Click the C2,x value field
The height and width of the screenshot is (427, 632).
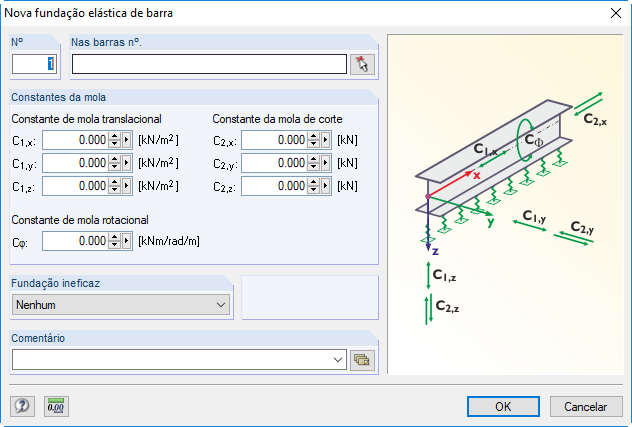pos(274,140)
